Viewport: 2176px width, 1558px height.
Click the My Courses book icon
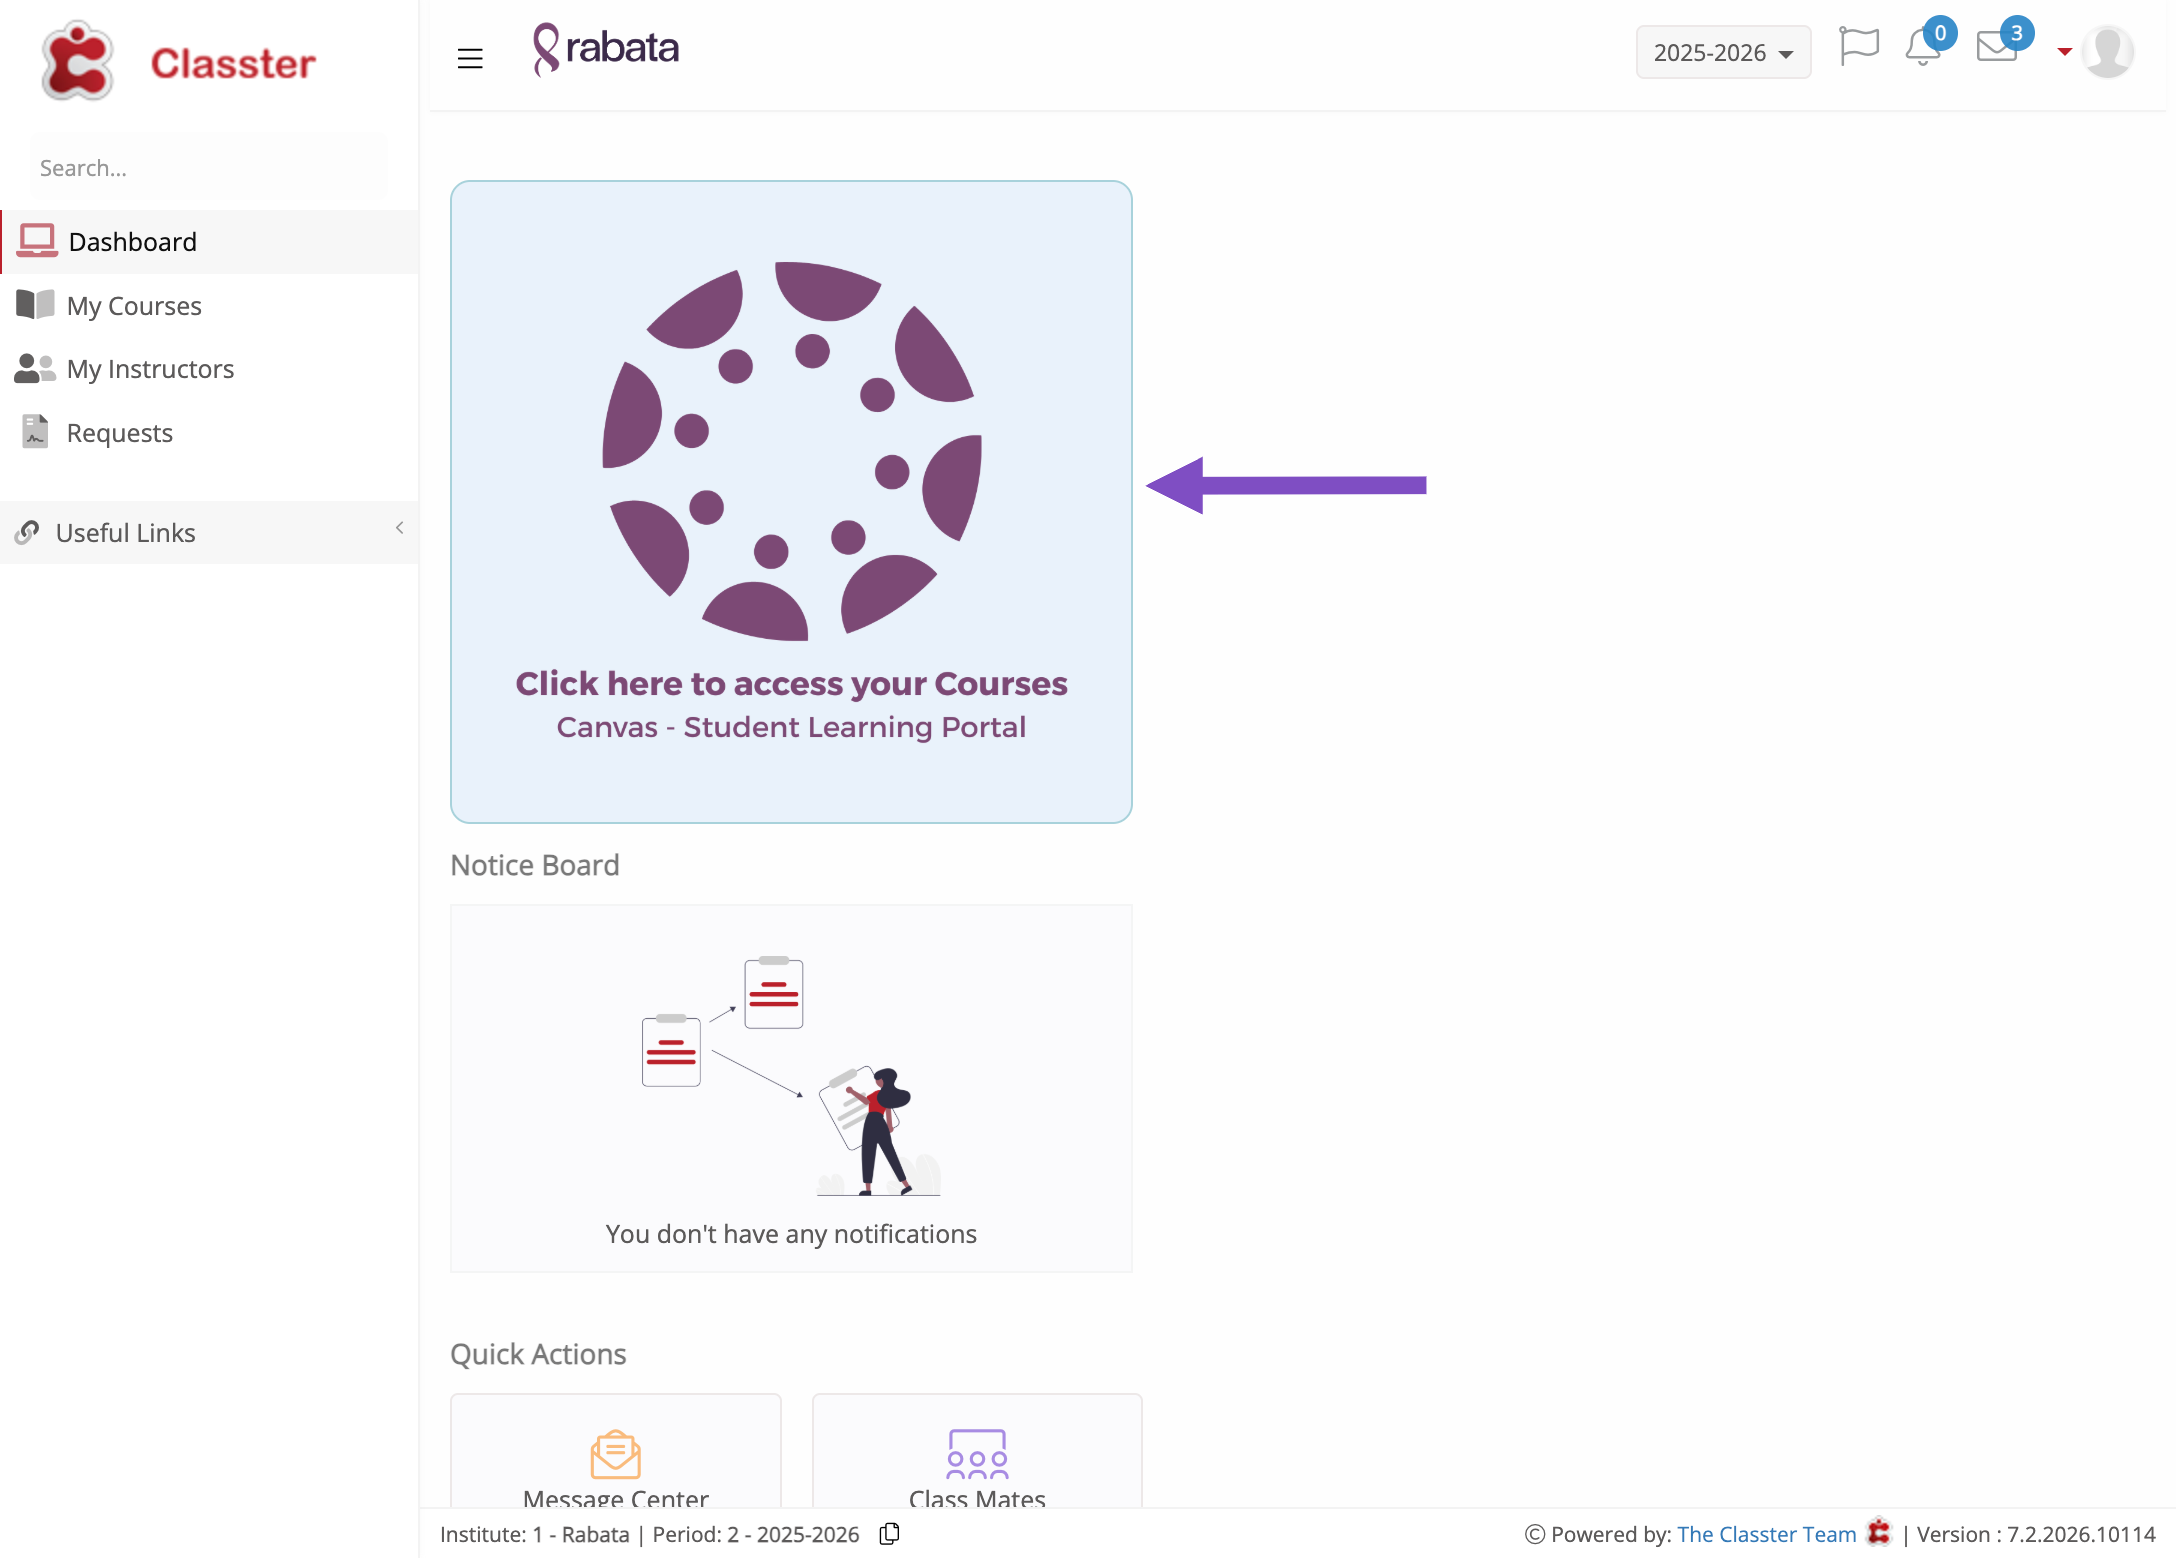35,305
